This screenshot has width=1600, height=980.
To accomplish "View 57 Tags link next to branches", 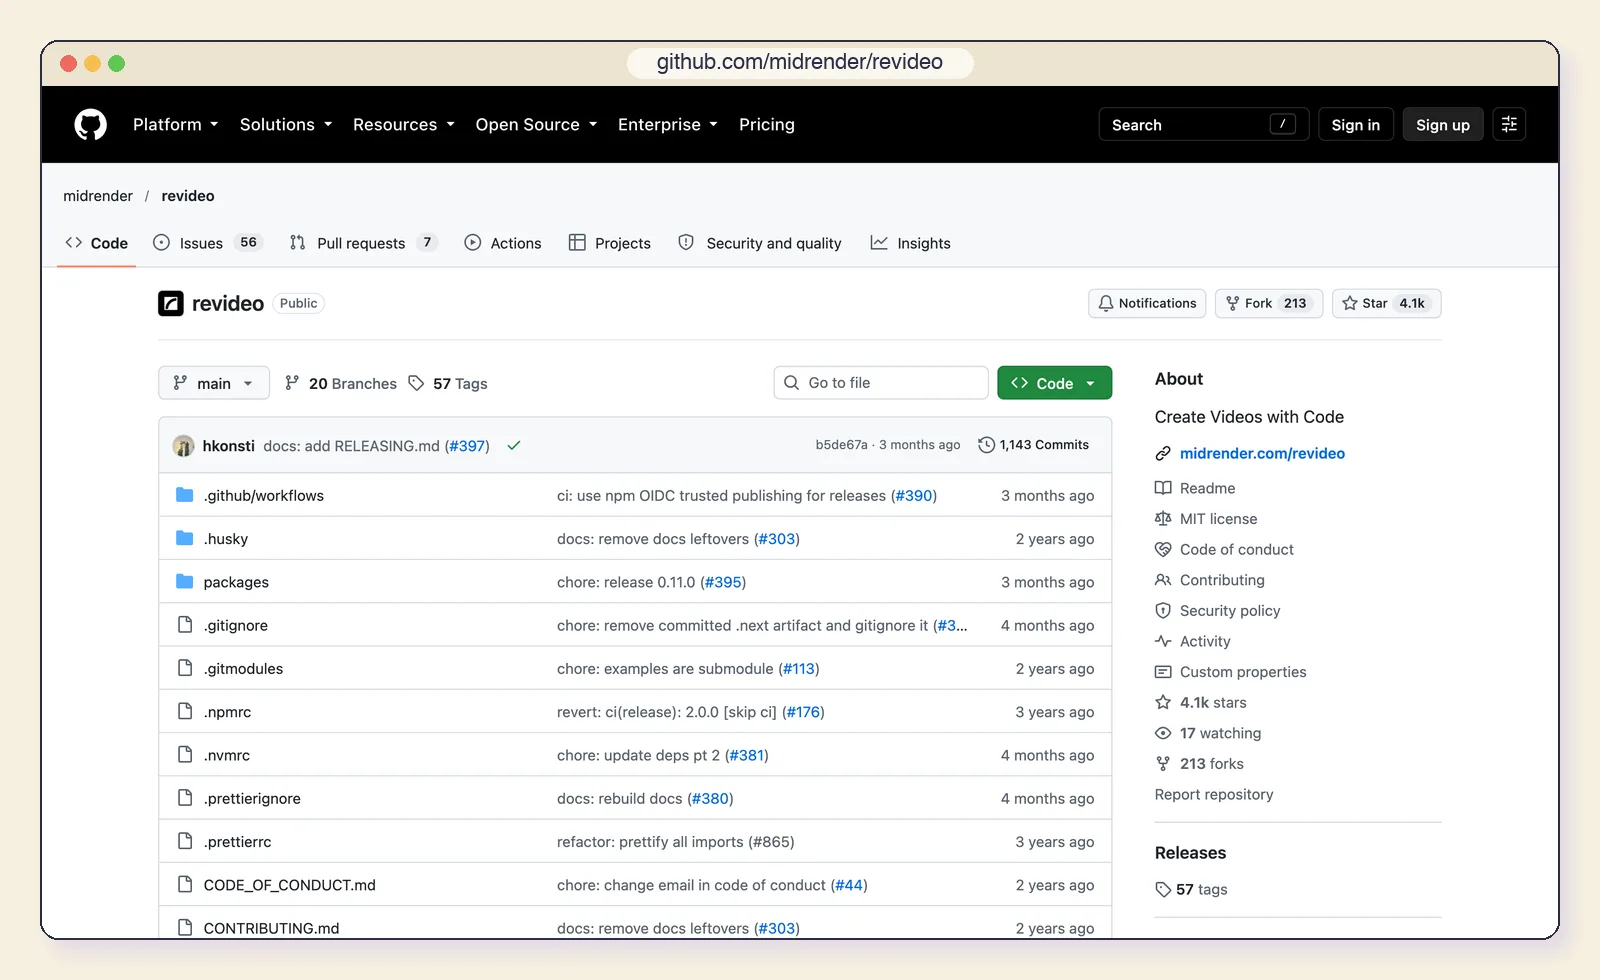I will point(448,384).
